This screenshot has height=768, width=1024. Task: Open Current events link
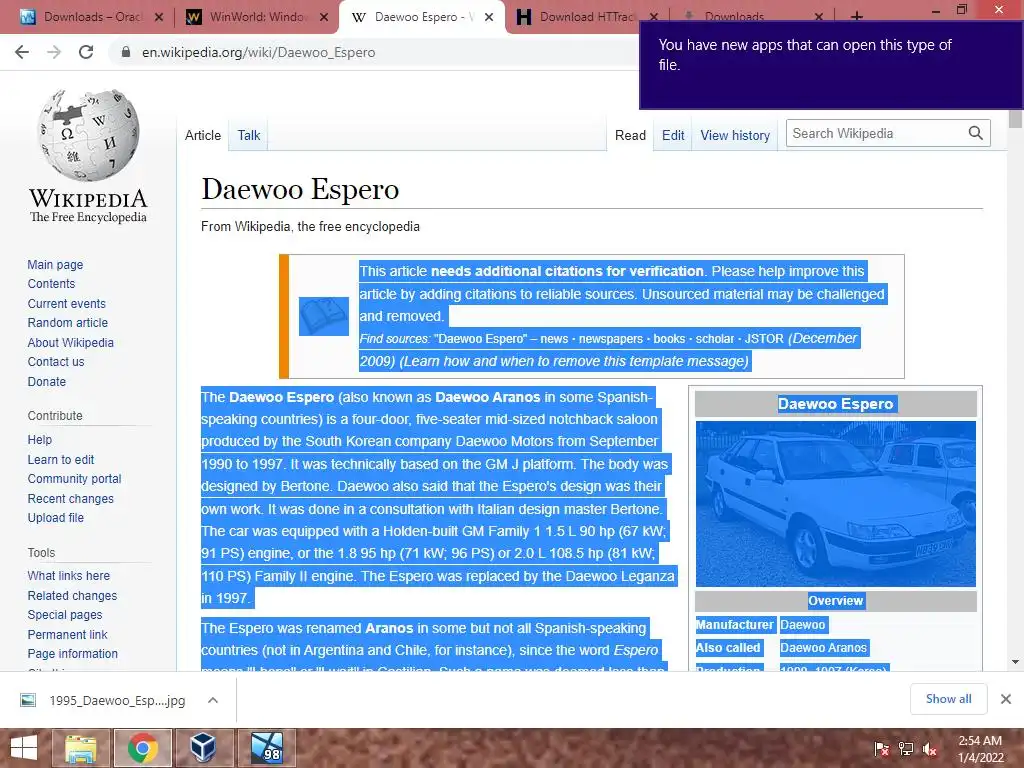pyautogui.click(x=67, y=303)
